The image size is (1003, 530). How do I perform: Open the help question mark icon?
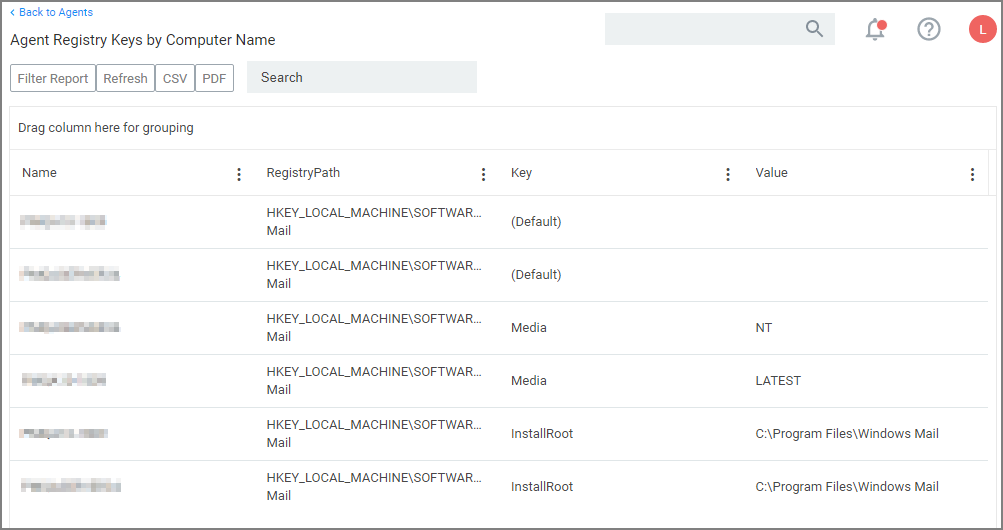point(929,30)
